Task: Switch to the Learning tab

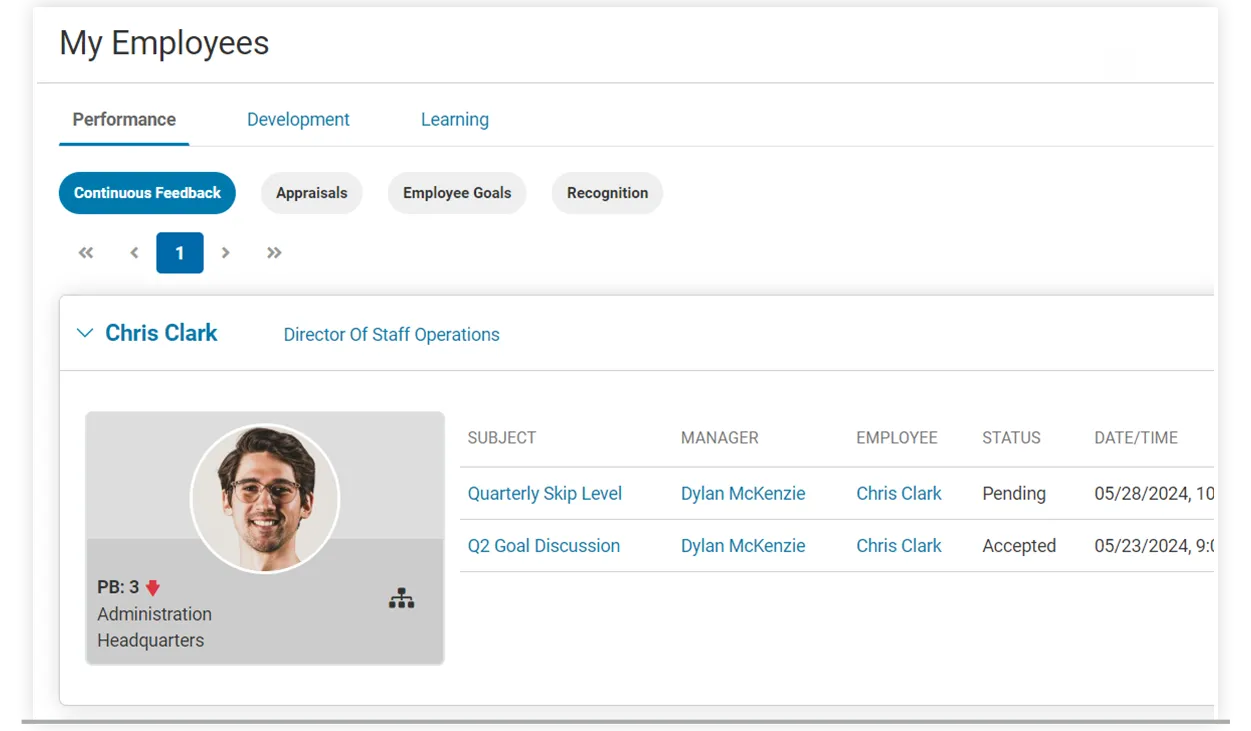Action: point(455,120)
